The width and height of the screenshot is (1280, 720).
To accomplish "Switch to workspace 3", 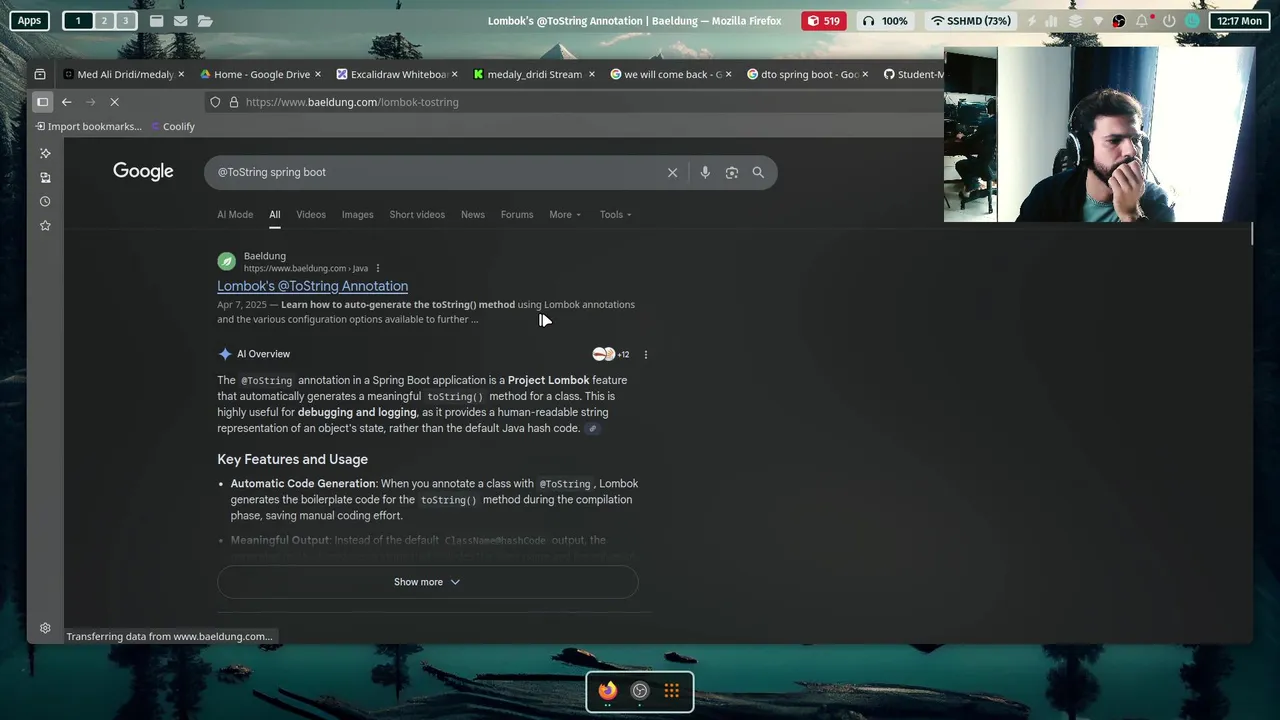I will (x=125, y=20).
